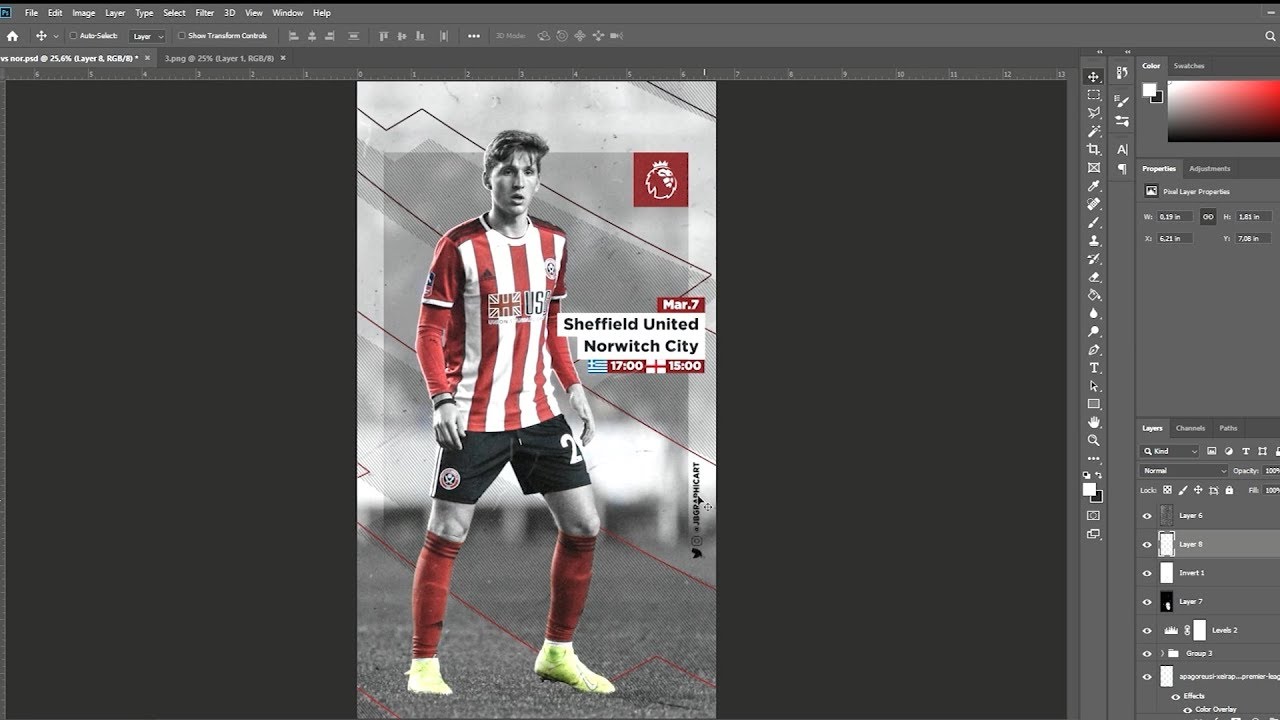1280x720 pixels.
Task: Select the Brush tool
Action: coord(1094,222)
